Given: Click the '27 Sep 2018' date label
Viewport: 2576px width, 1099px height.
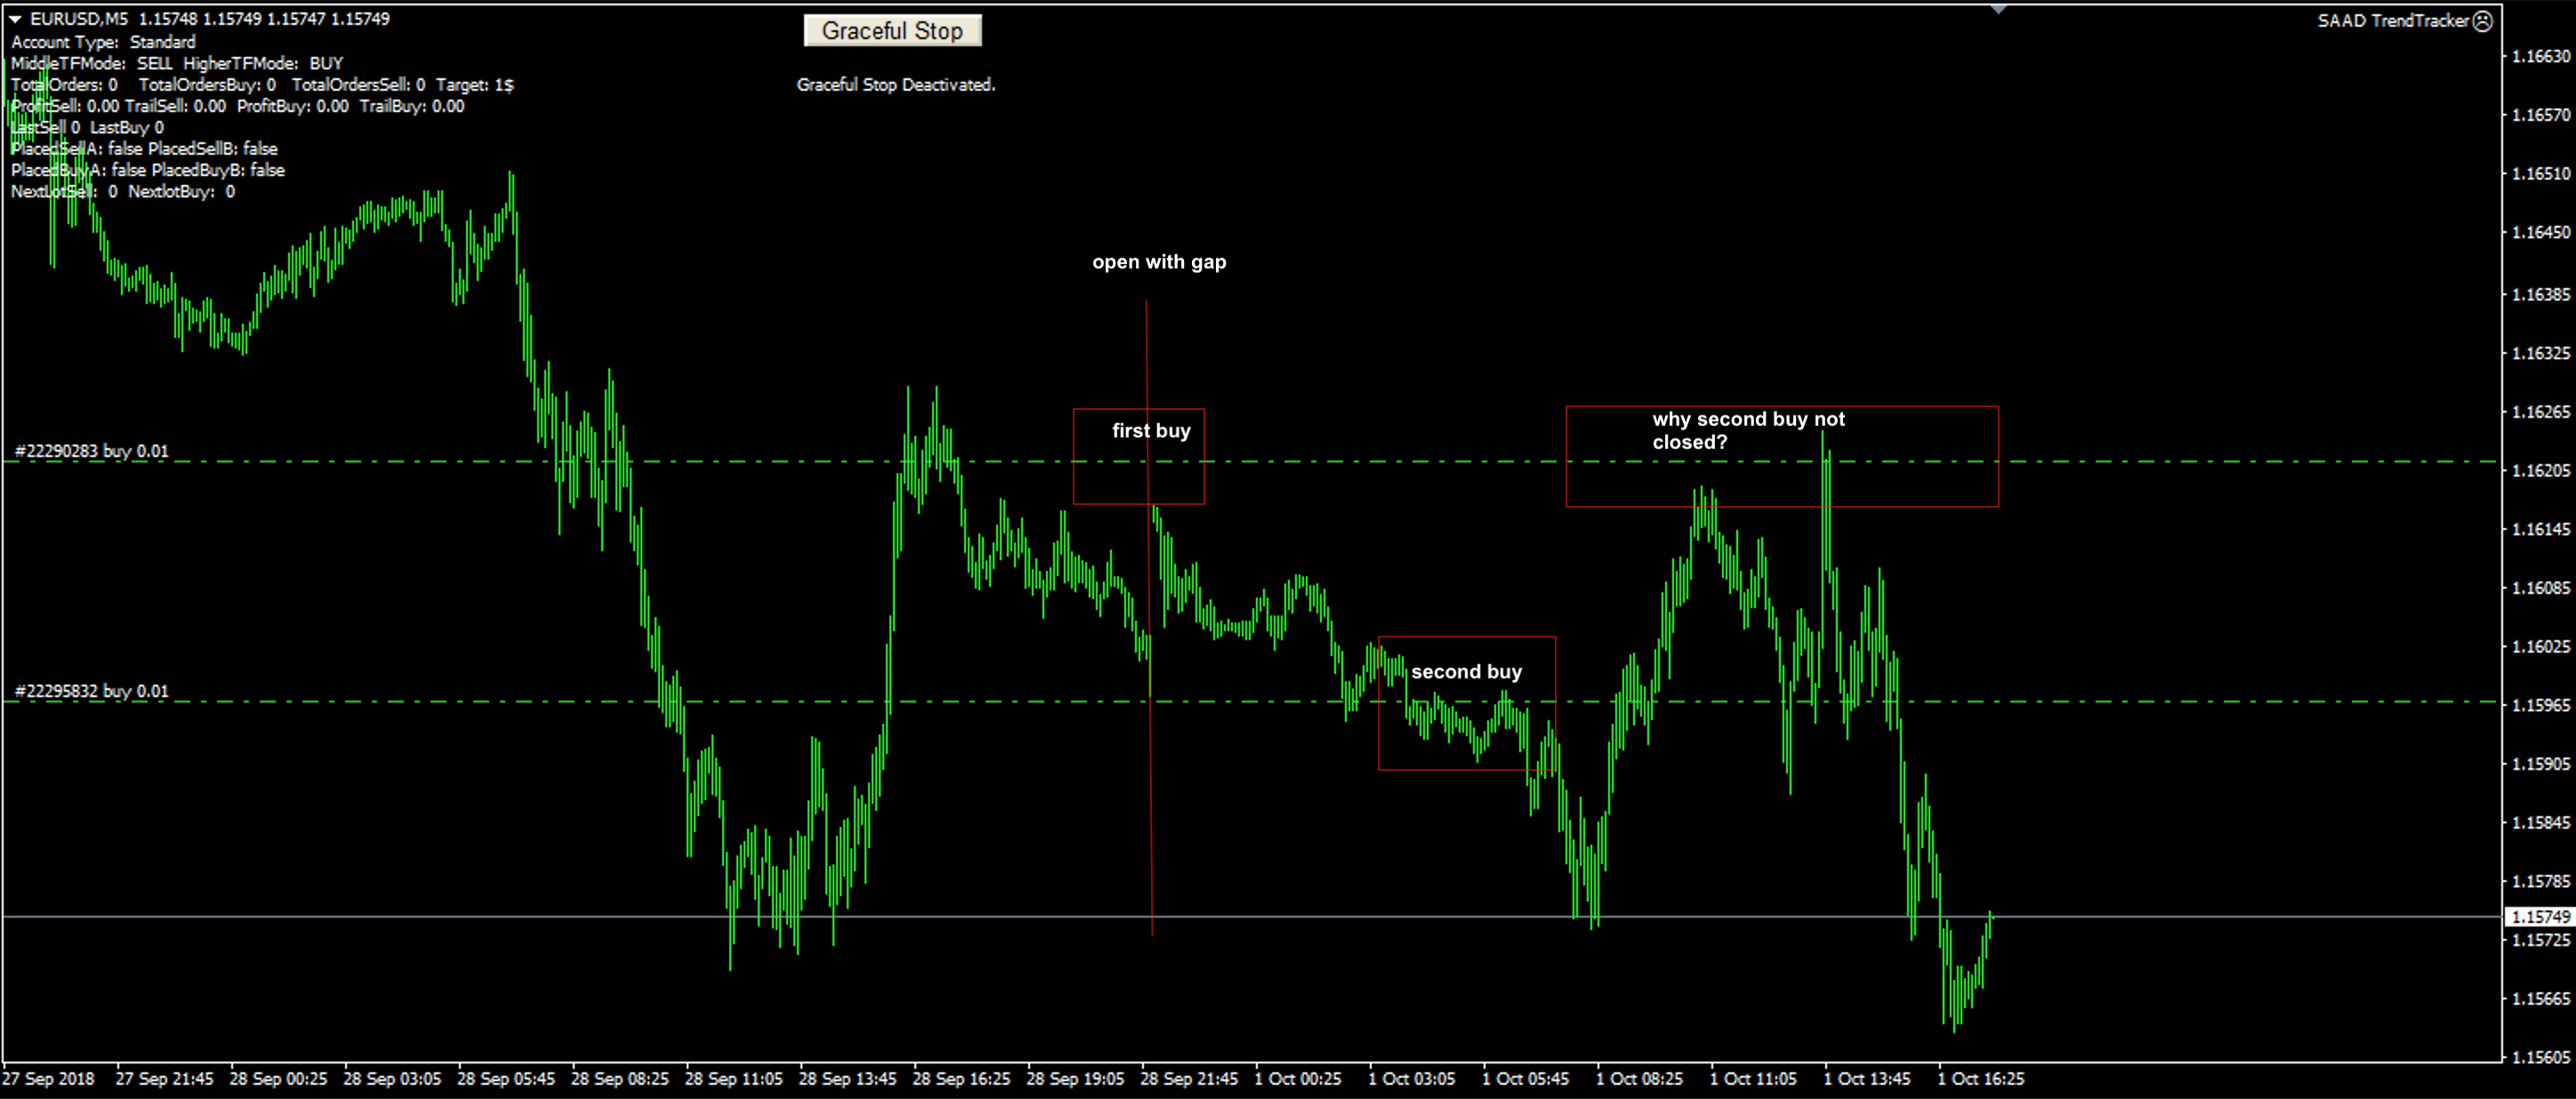Looking at the screenshot, I should tap(48, 1079).
